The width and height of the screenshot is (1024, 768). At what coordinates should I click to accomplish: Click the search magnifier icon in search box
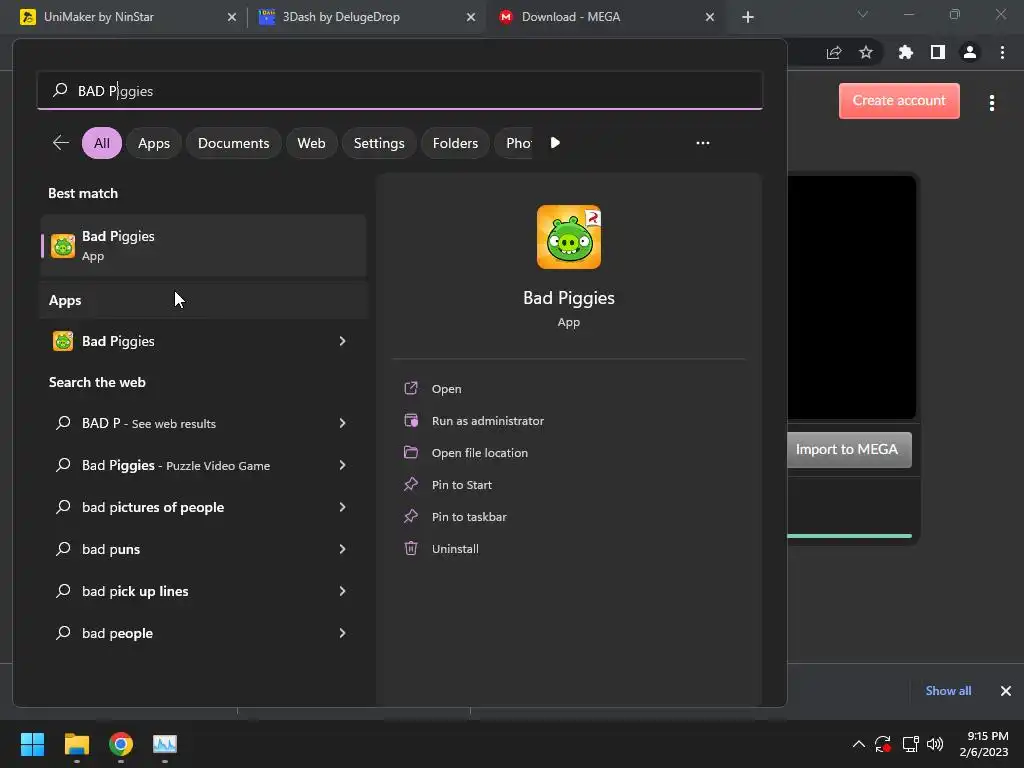click(x=60, y=90)
